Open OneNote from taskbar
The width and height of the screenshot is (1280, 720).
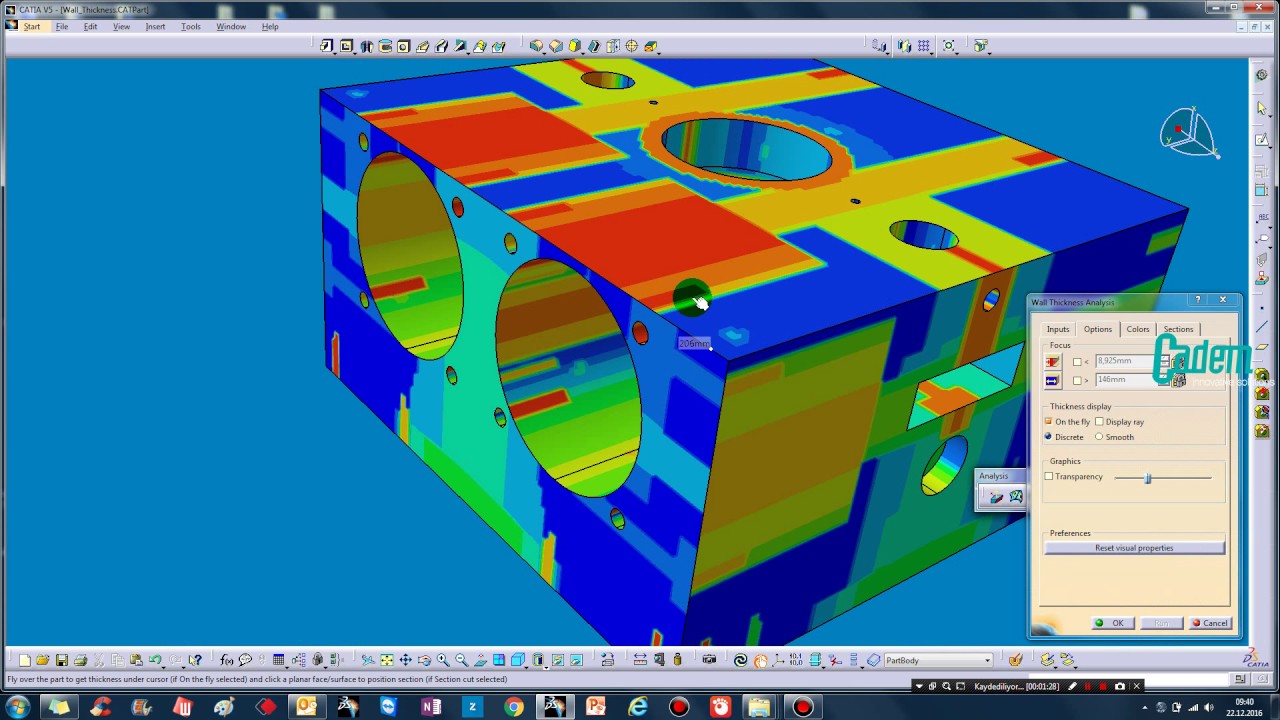pos(430,707)
